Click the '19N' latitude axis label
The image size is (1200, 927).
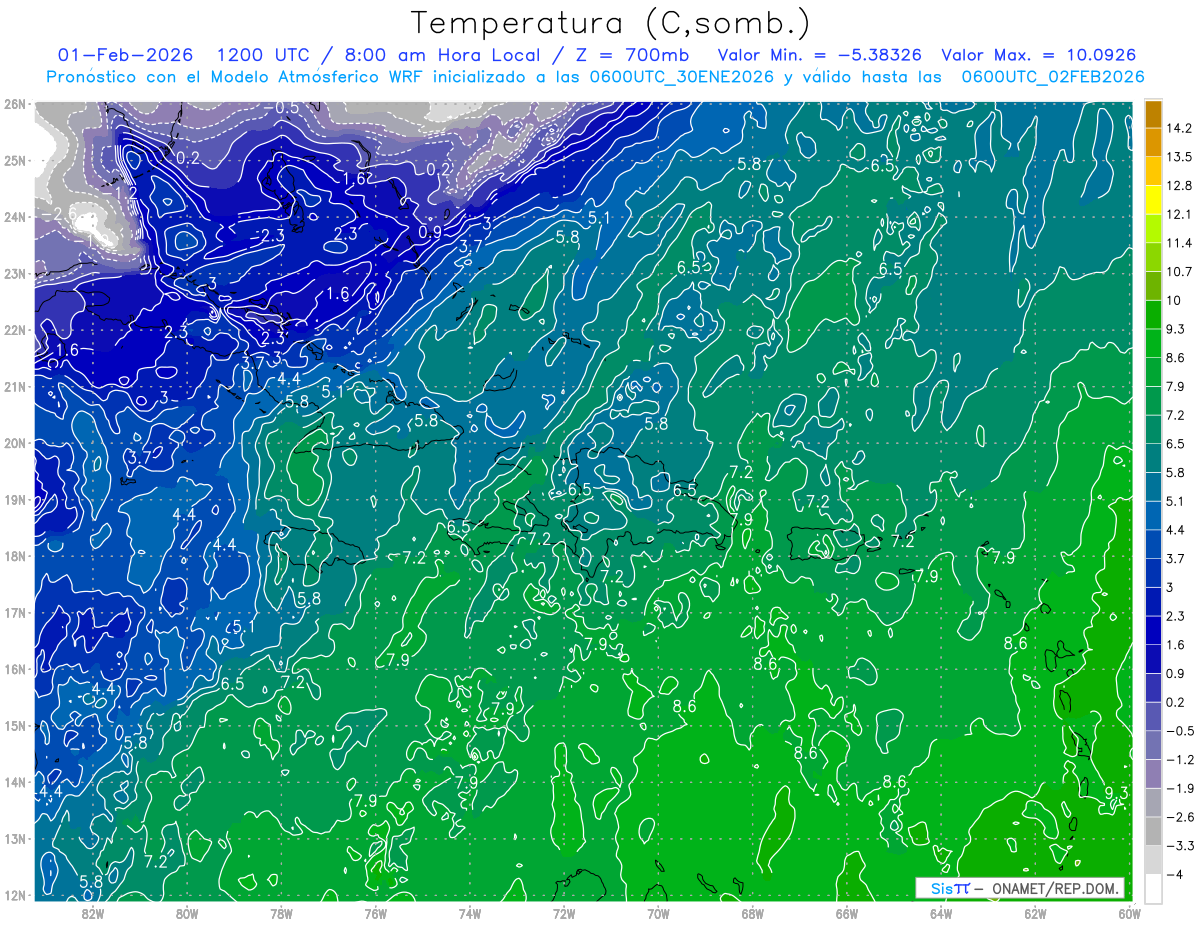coord(14,499)
